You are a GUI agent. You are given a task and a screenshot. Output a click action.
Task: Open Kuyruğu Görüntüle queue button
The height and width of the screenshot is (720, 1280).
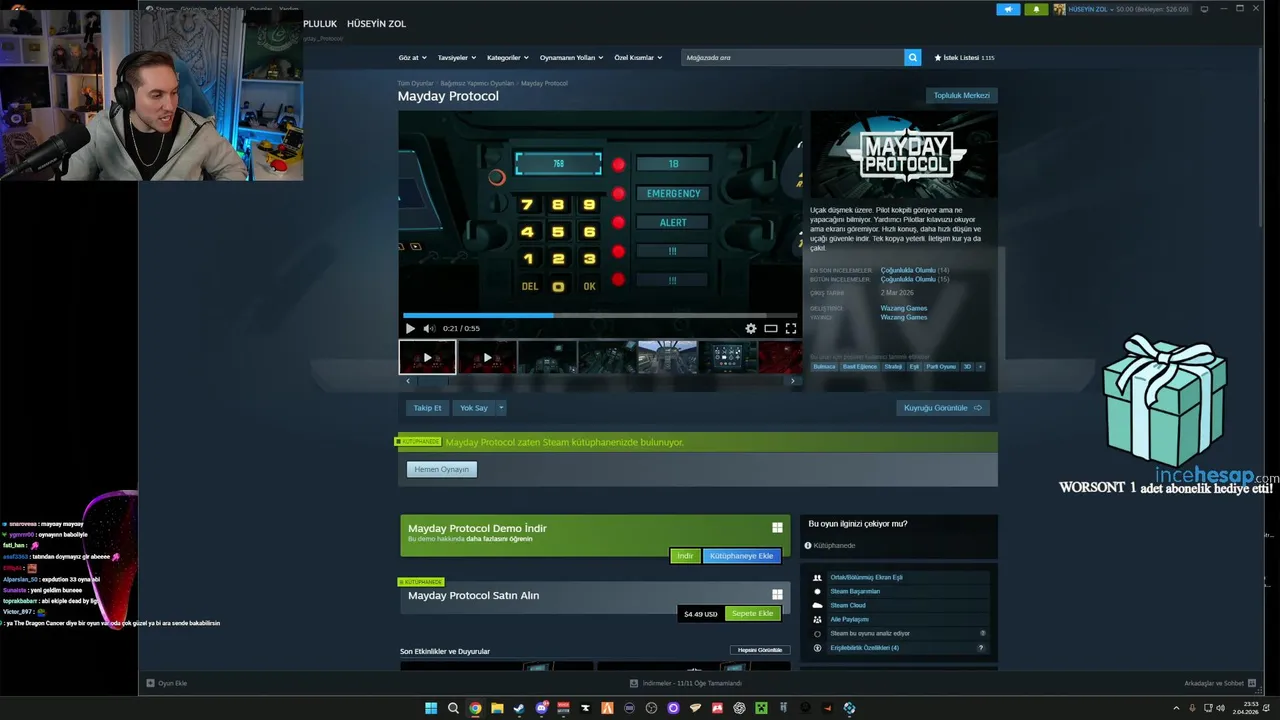[x=943, y=408]
